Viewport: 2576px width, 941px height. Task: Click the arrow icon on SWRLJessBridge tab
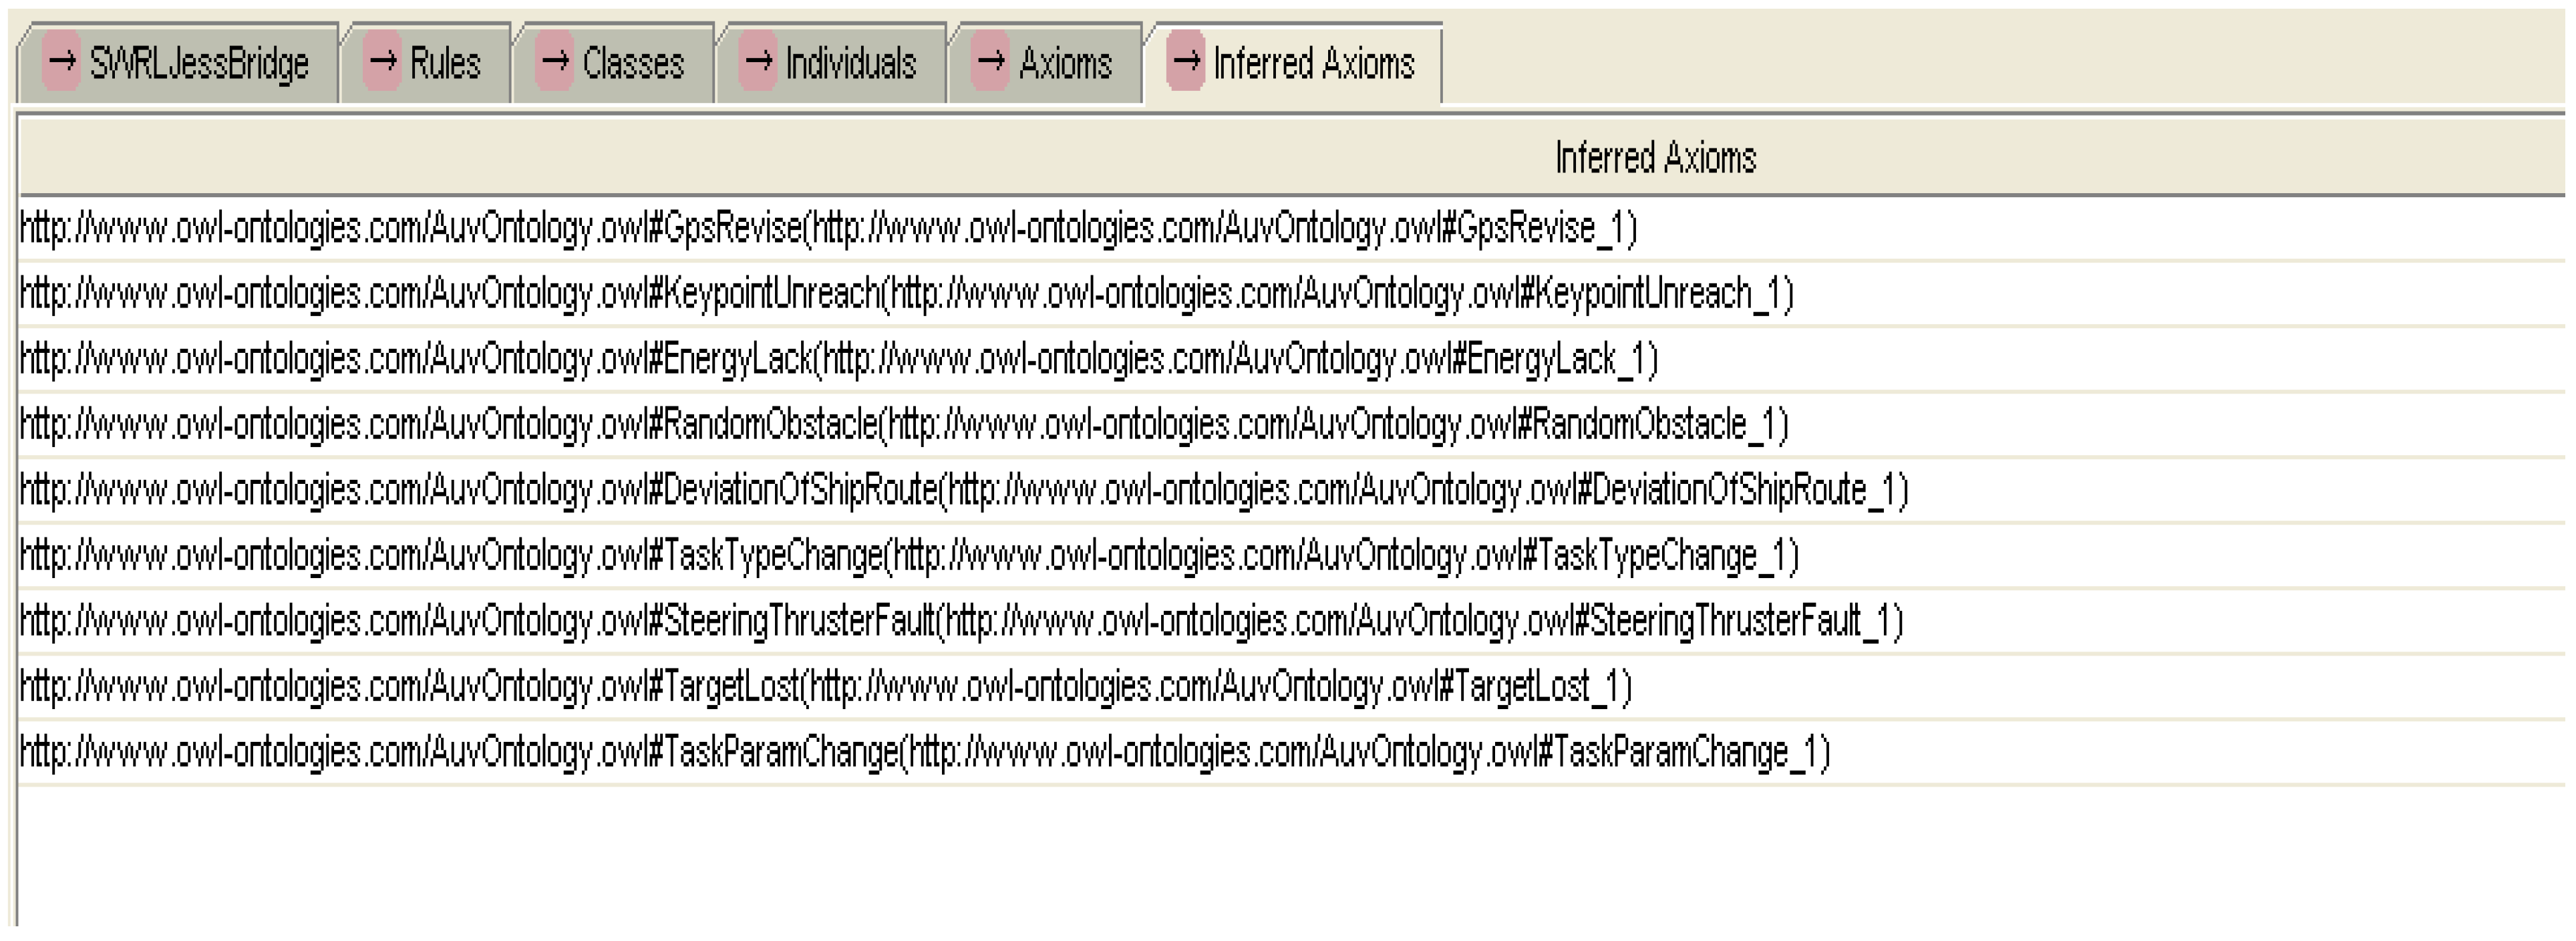(x=62, y=62)
